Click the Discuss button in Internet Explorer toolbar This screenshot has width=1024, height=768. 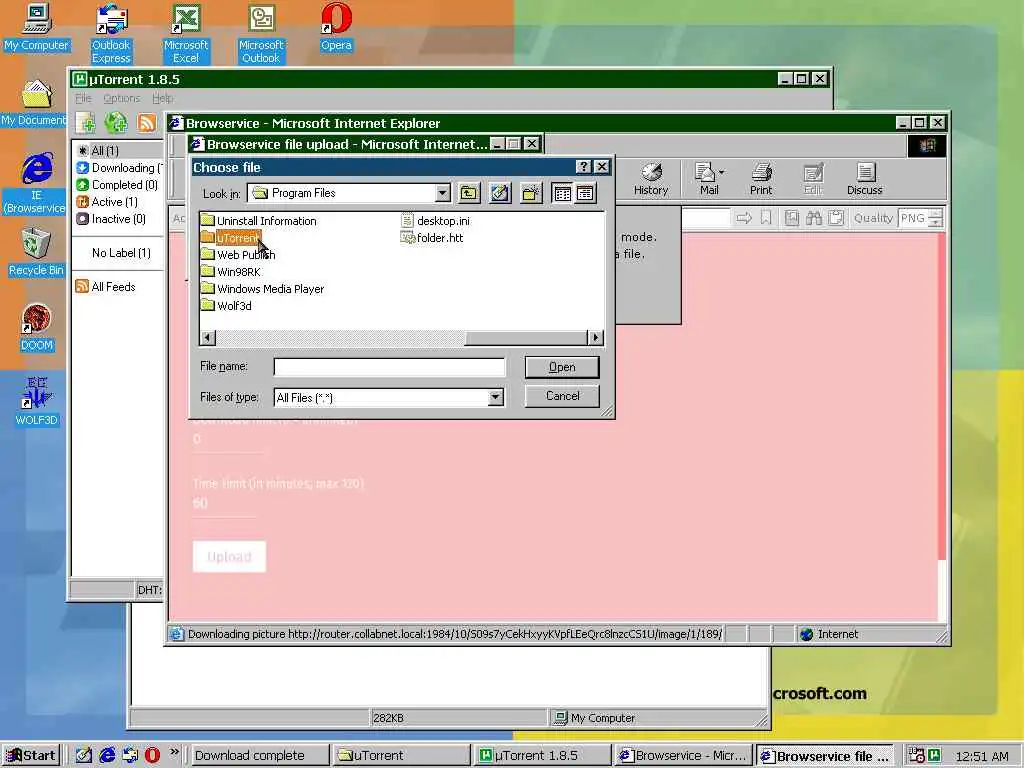coord(865,178)
